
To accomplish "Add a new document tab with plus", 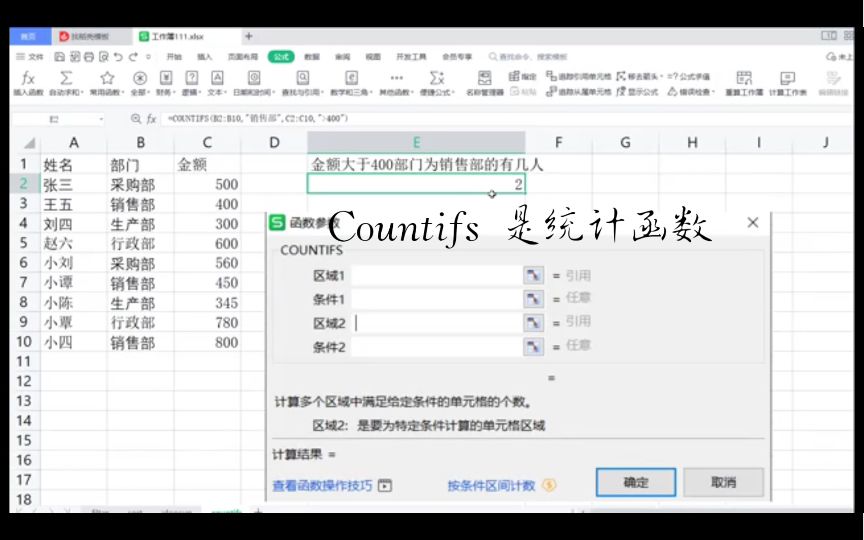I will tap(249, 36).
